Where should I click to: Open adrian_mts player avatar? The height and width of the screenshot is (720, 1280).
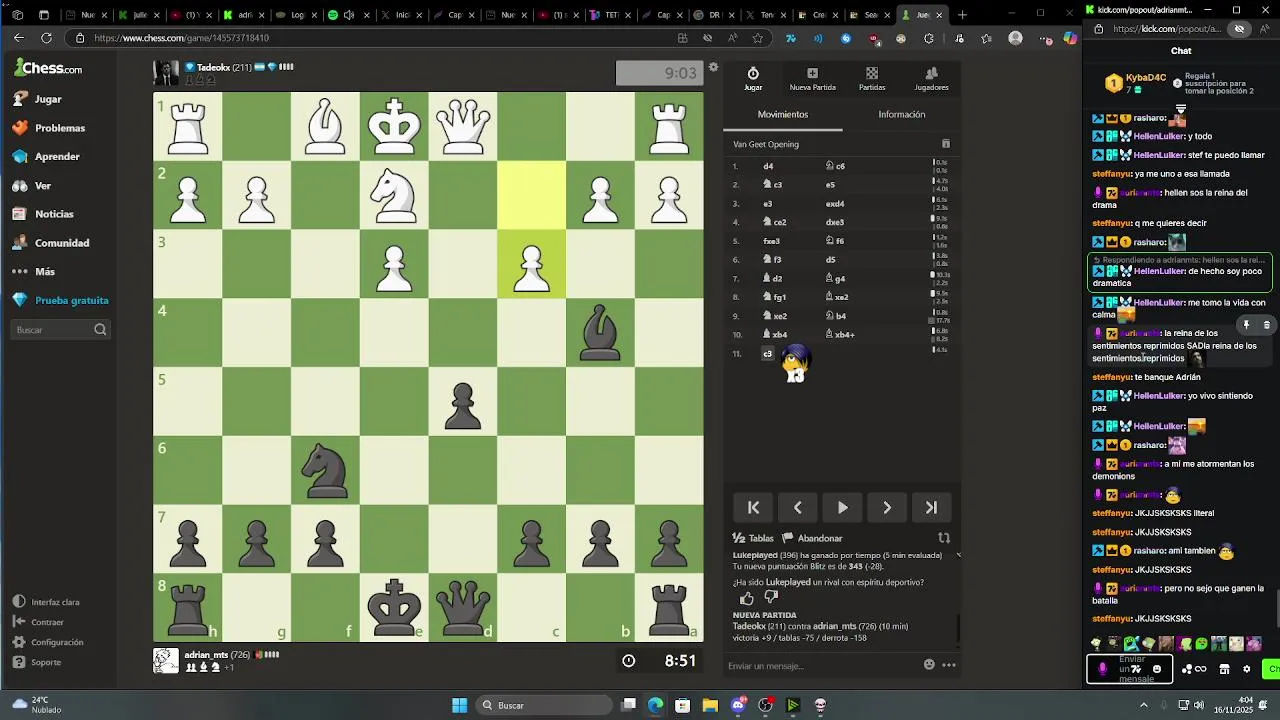pos(166,660)
